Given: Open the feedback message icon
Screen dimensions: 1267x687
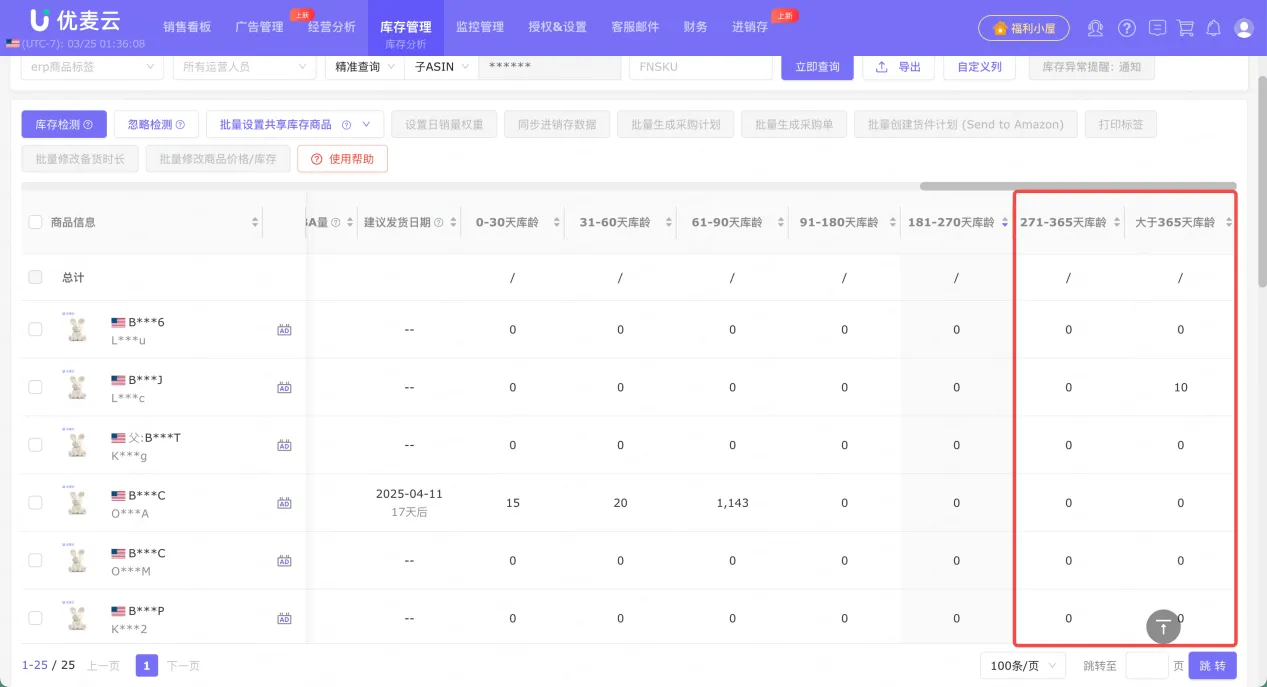Looking at the screenshot, I should tap(1157, 28).
